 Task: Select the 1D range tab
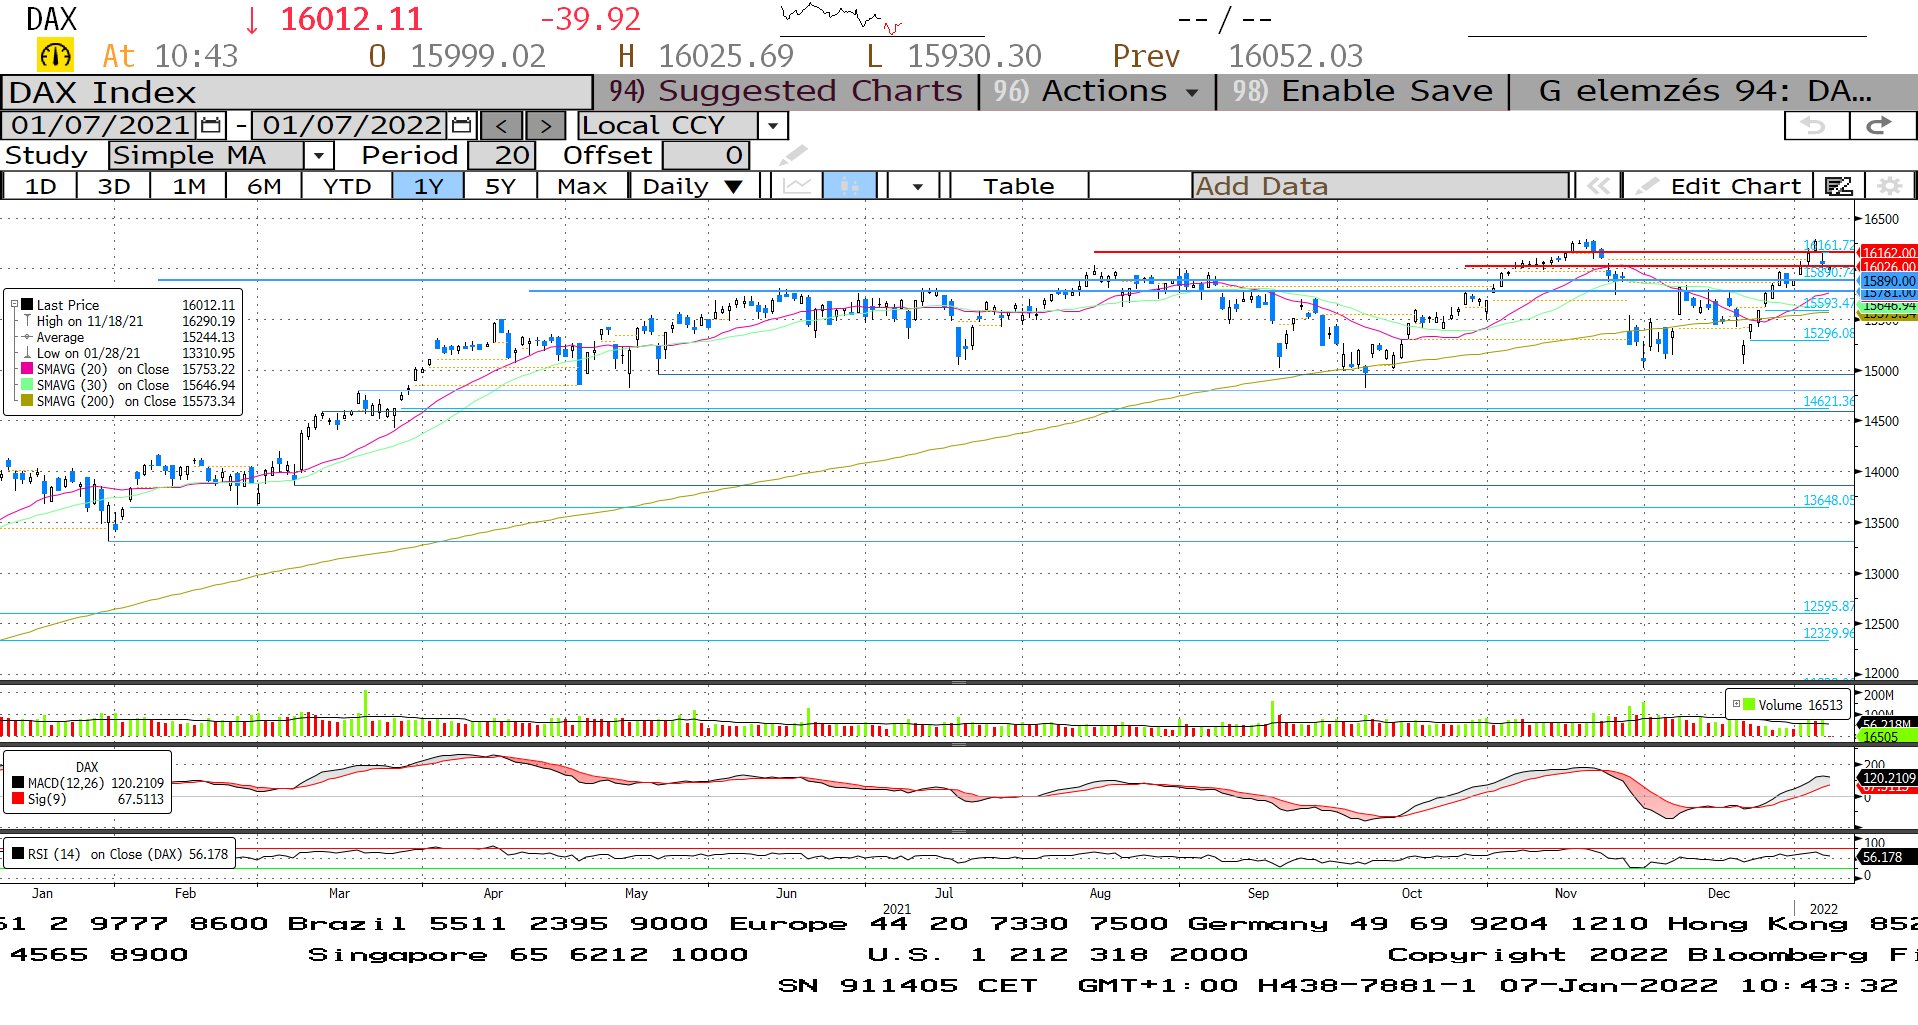(40, 186)
